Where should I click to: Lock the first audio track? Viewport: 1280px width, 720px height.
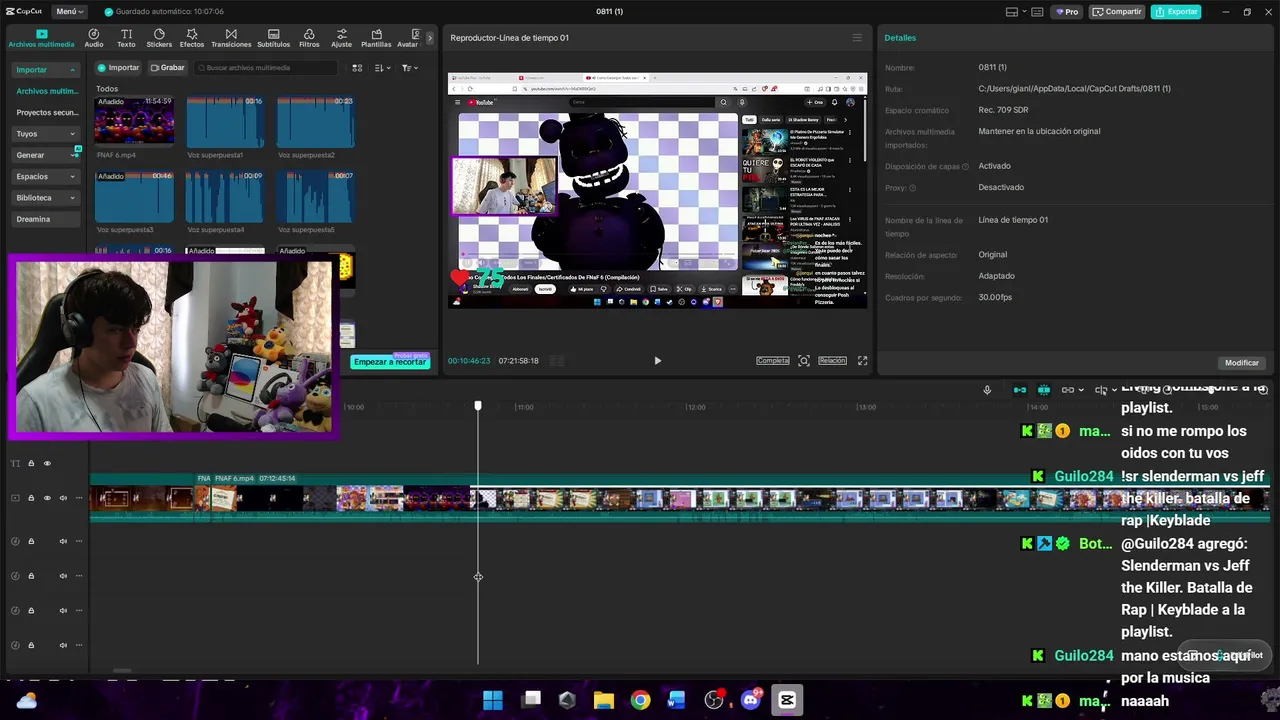point(31,541)
